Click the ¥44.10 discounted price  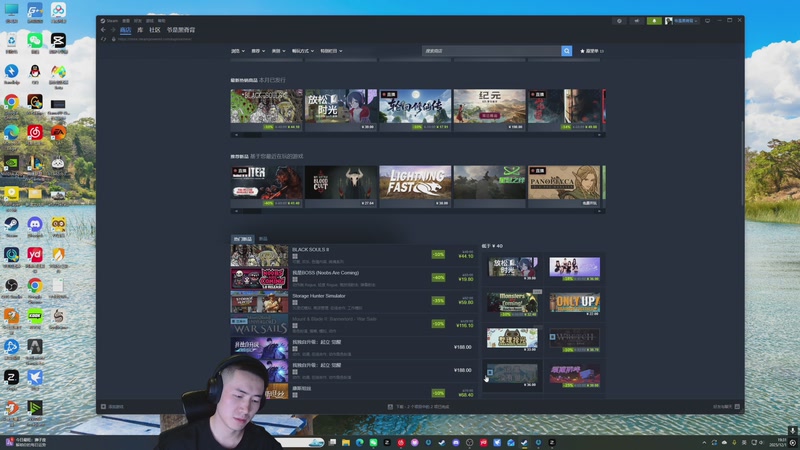[x=465, y=256]
